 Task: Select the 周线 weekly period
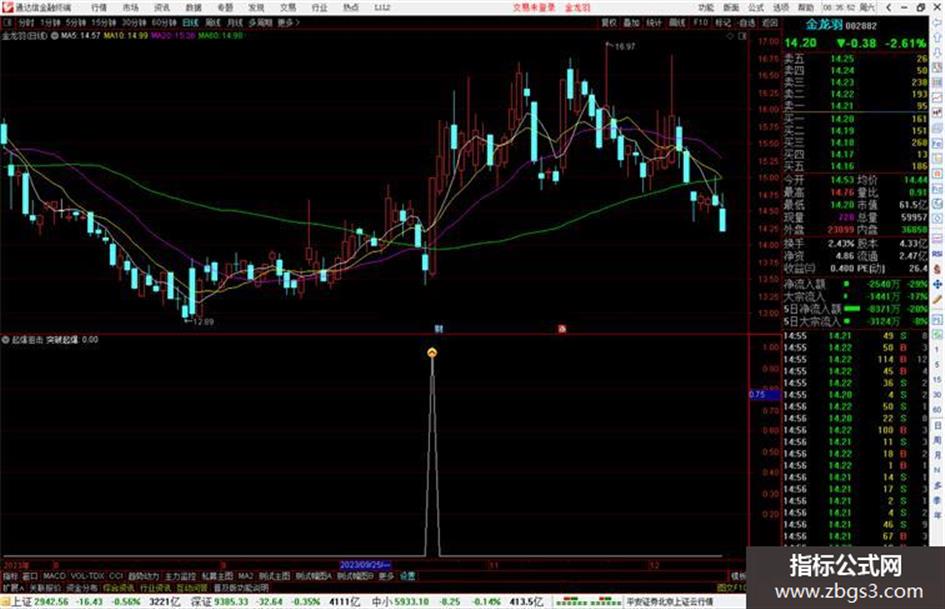click(213, 22)
